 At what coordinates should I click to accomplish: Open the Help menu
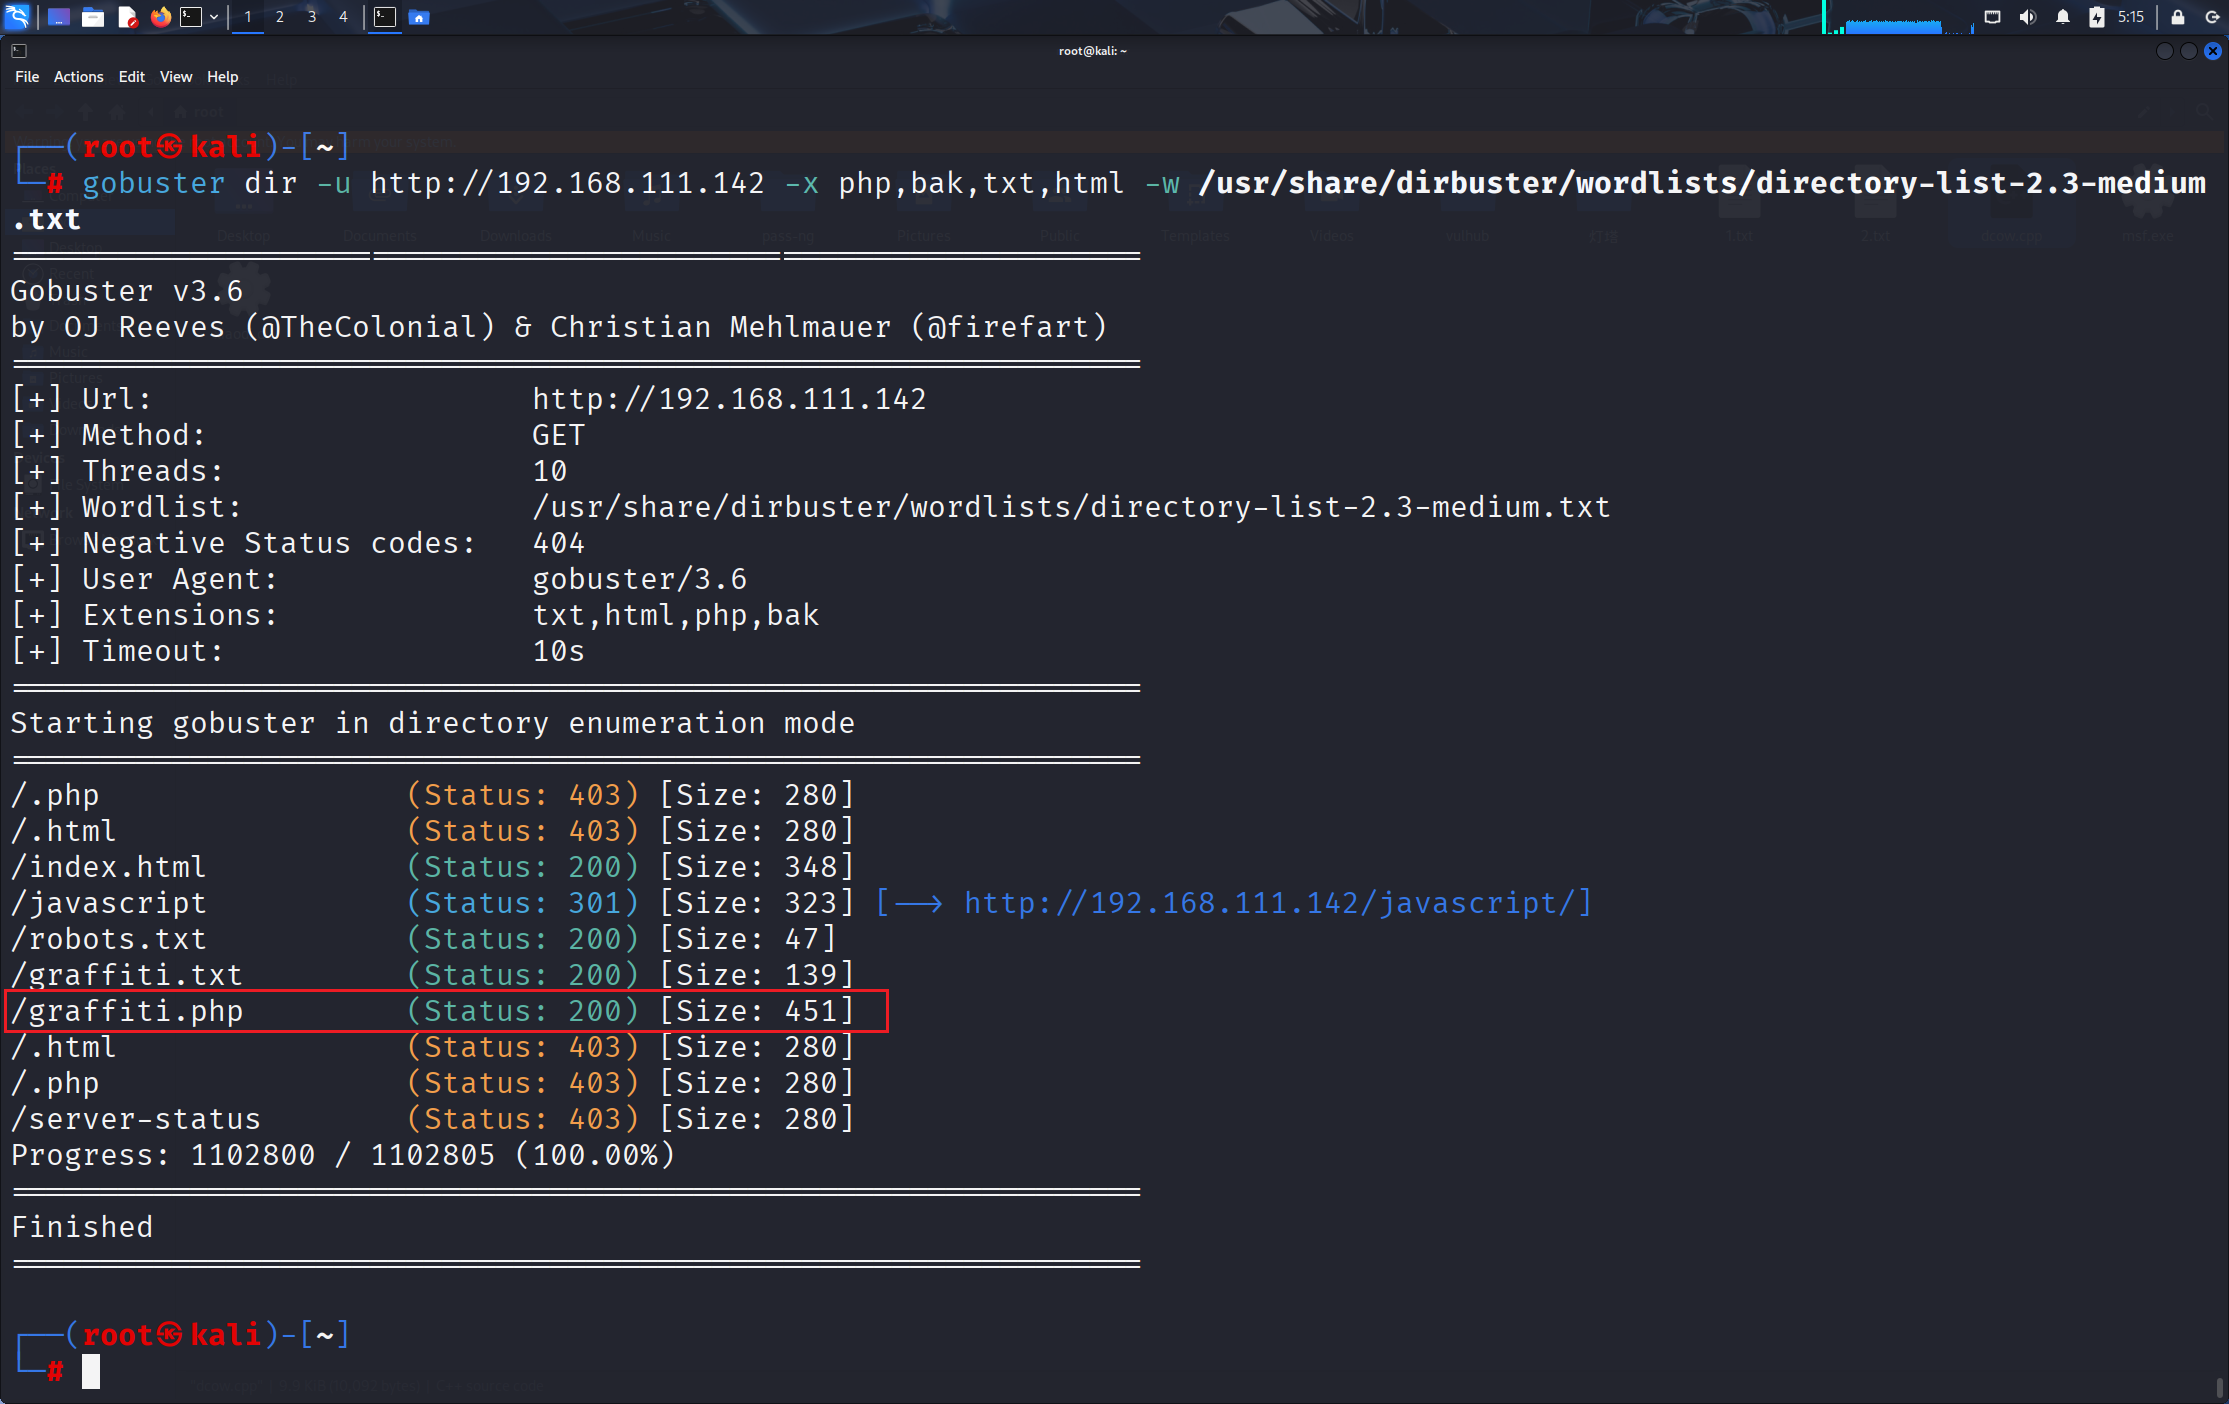click(x=222, y=77)
